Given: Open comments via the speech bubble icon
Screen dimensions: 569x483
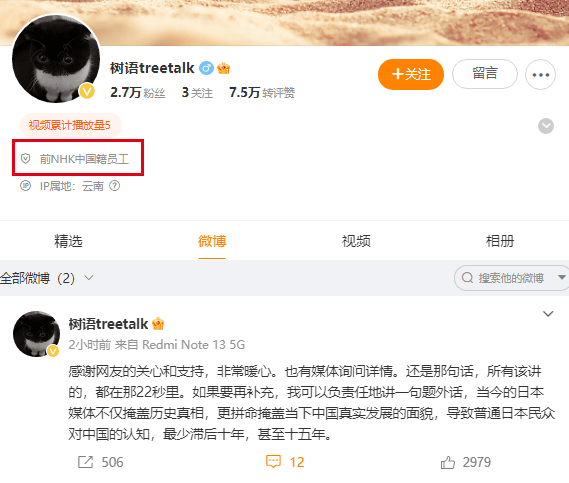Looking at the screenshot, I should click(x=273, y=462).
